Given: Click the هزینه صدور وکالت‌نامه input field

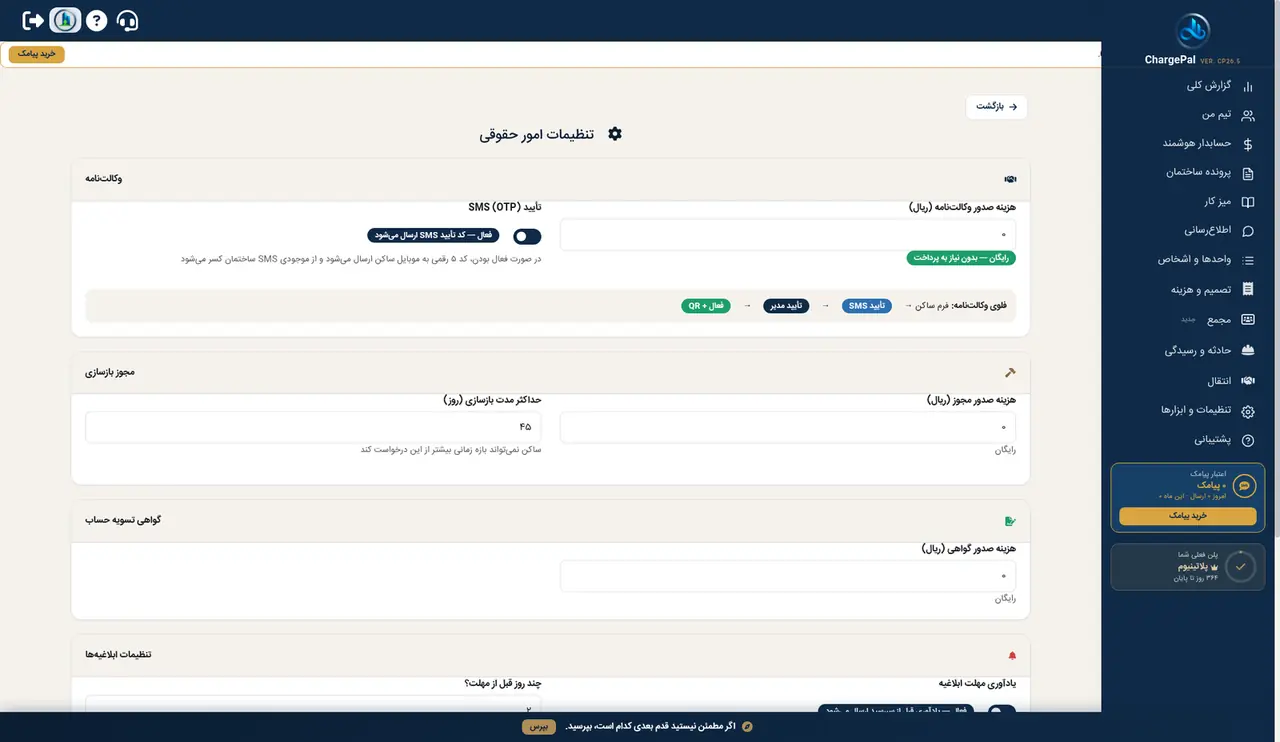Looking at the screenshot, I should [x=788, y=235].
